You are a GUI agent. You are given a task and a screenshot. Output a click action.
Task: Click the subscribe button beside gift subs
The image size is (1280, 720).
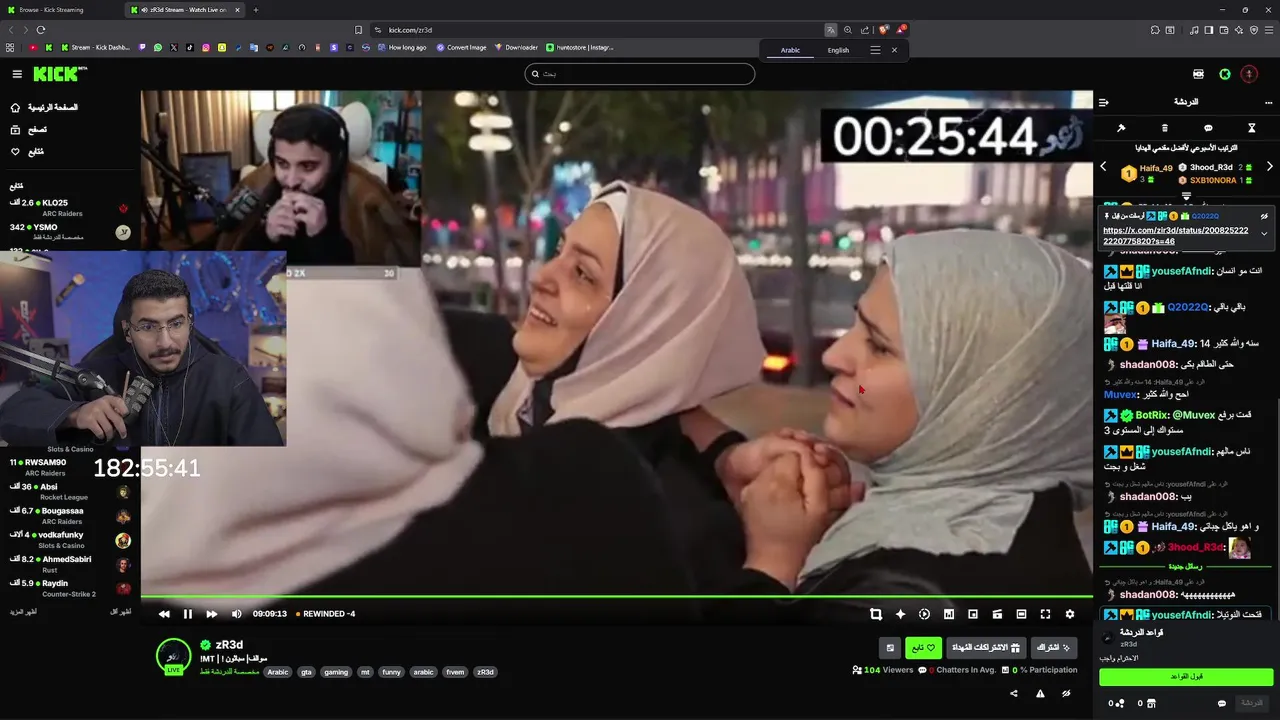click(1054, 648)
